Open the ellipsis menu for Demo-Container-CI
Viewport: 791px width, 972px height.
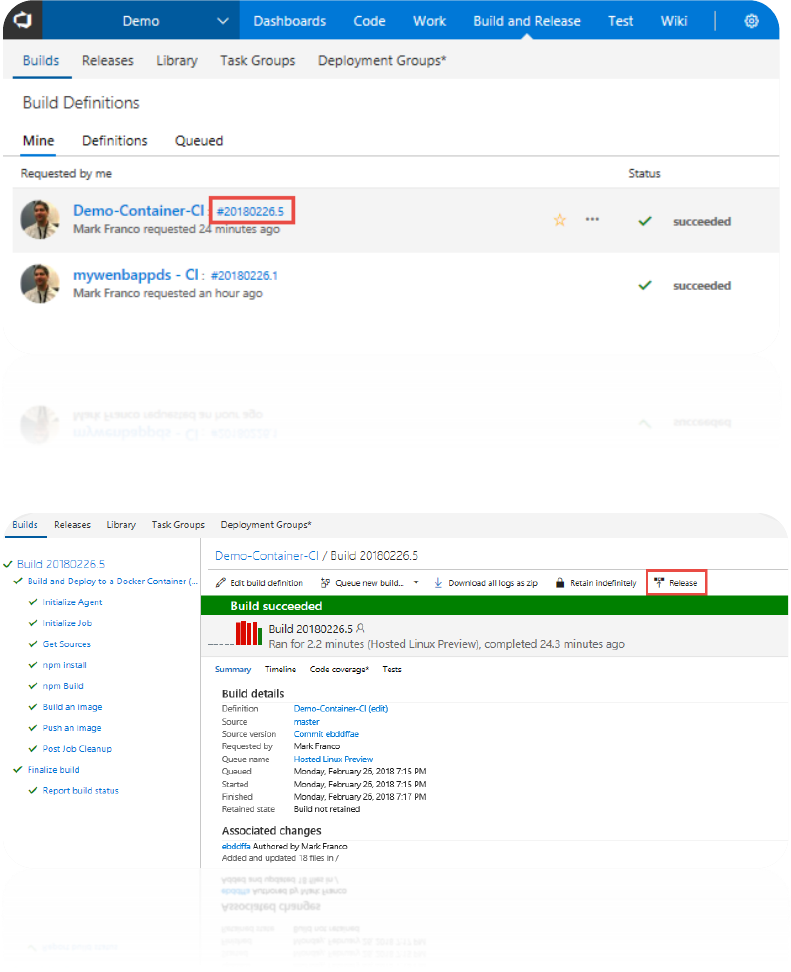pyautogui.click(x=593, y=219)
